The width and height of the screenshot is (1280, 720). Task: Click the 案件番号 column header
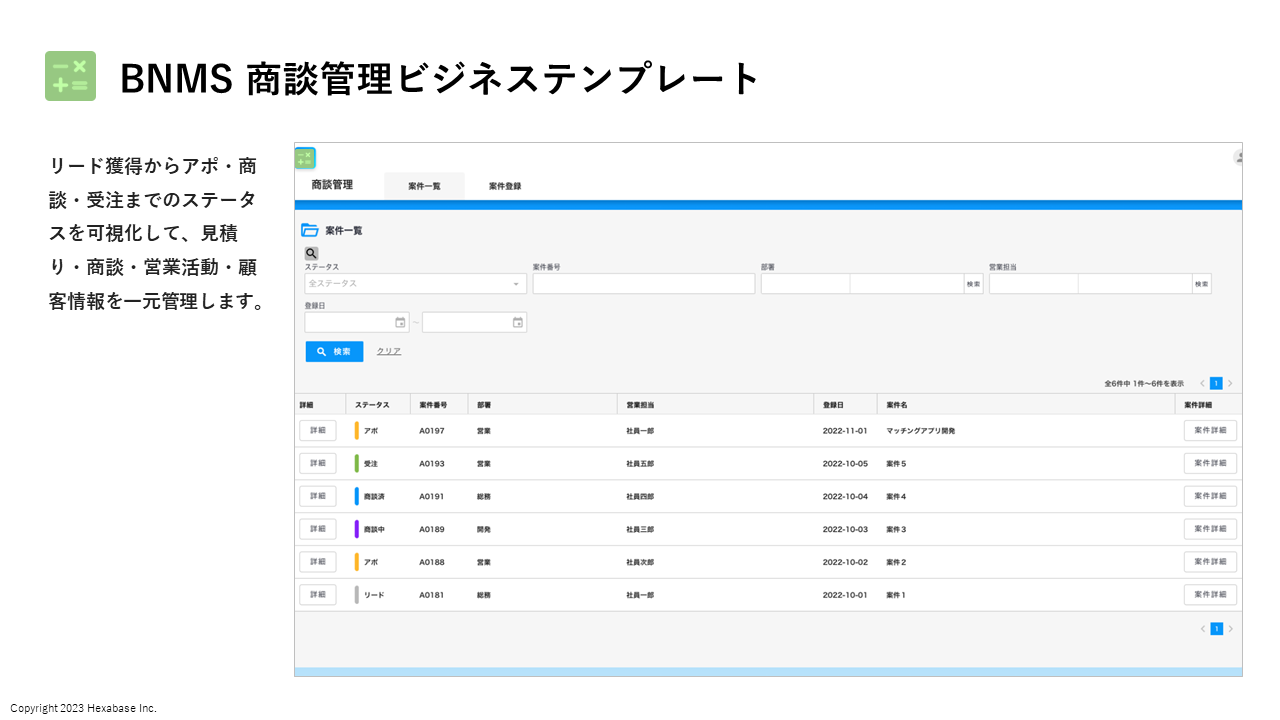tap(433, 405)
